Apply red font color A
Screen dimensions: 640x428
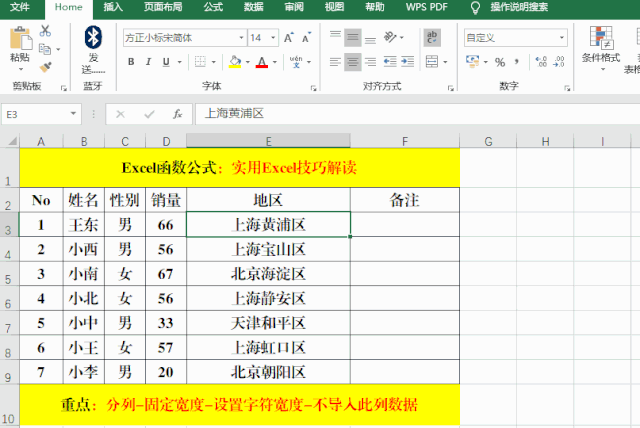[x=262, y=62]
